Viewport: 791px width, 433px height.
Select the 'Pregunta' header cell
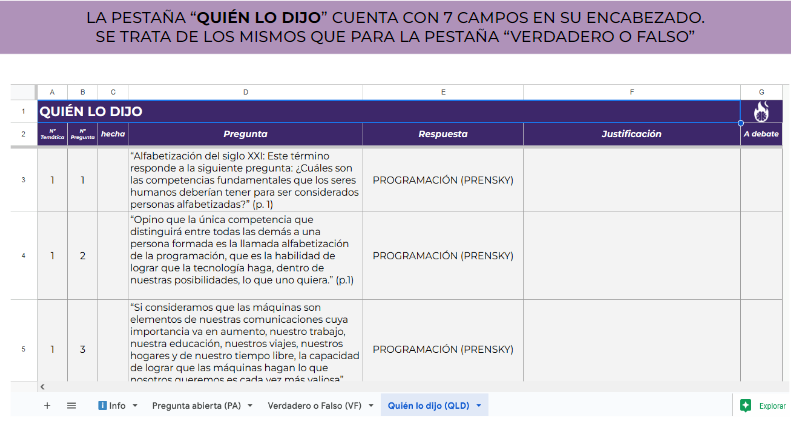pyautogui.click(x=245, y=134)
